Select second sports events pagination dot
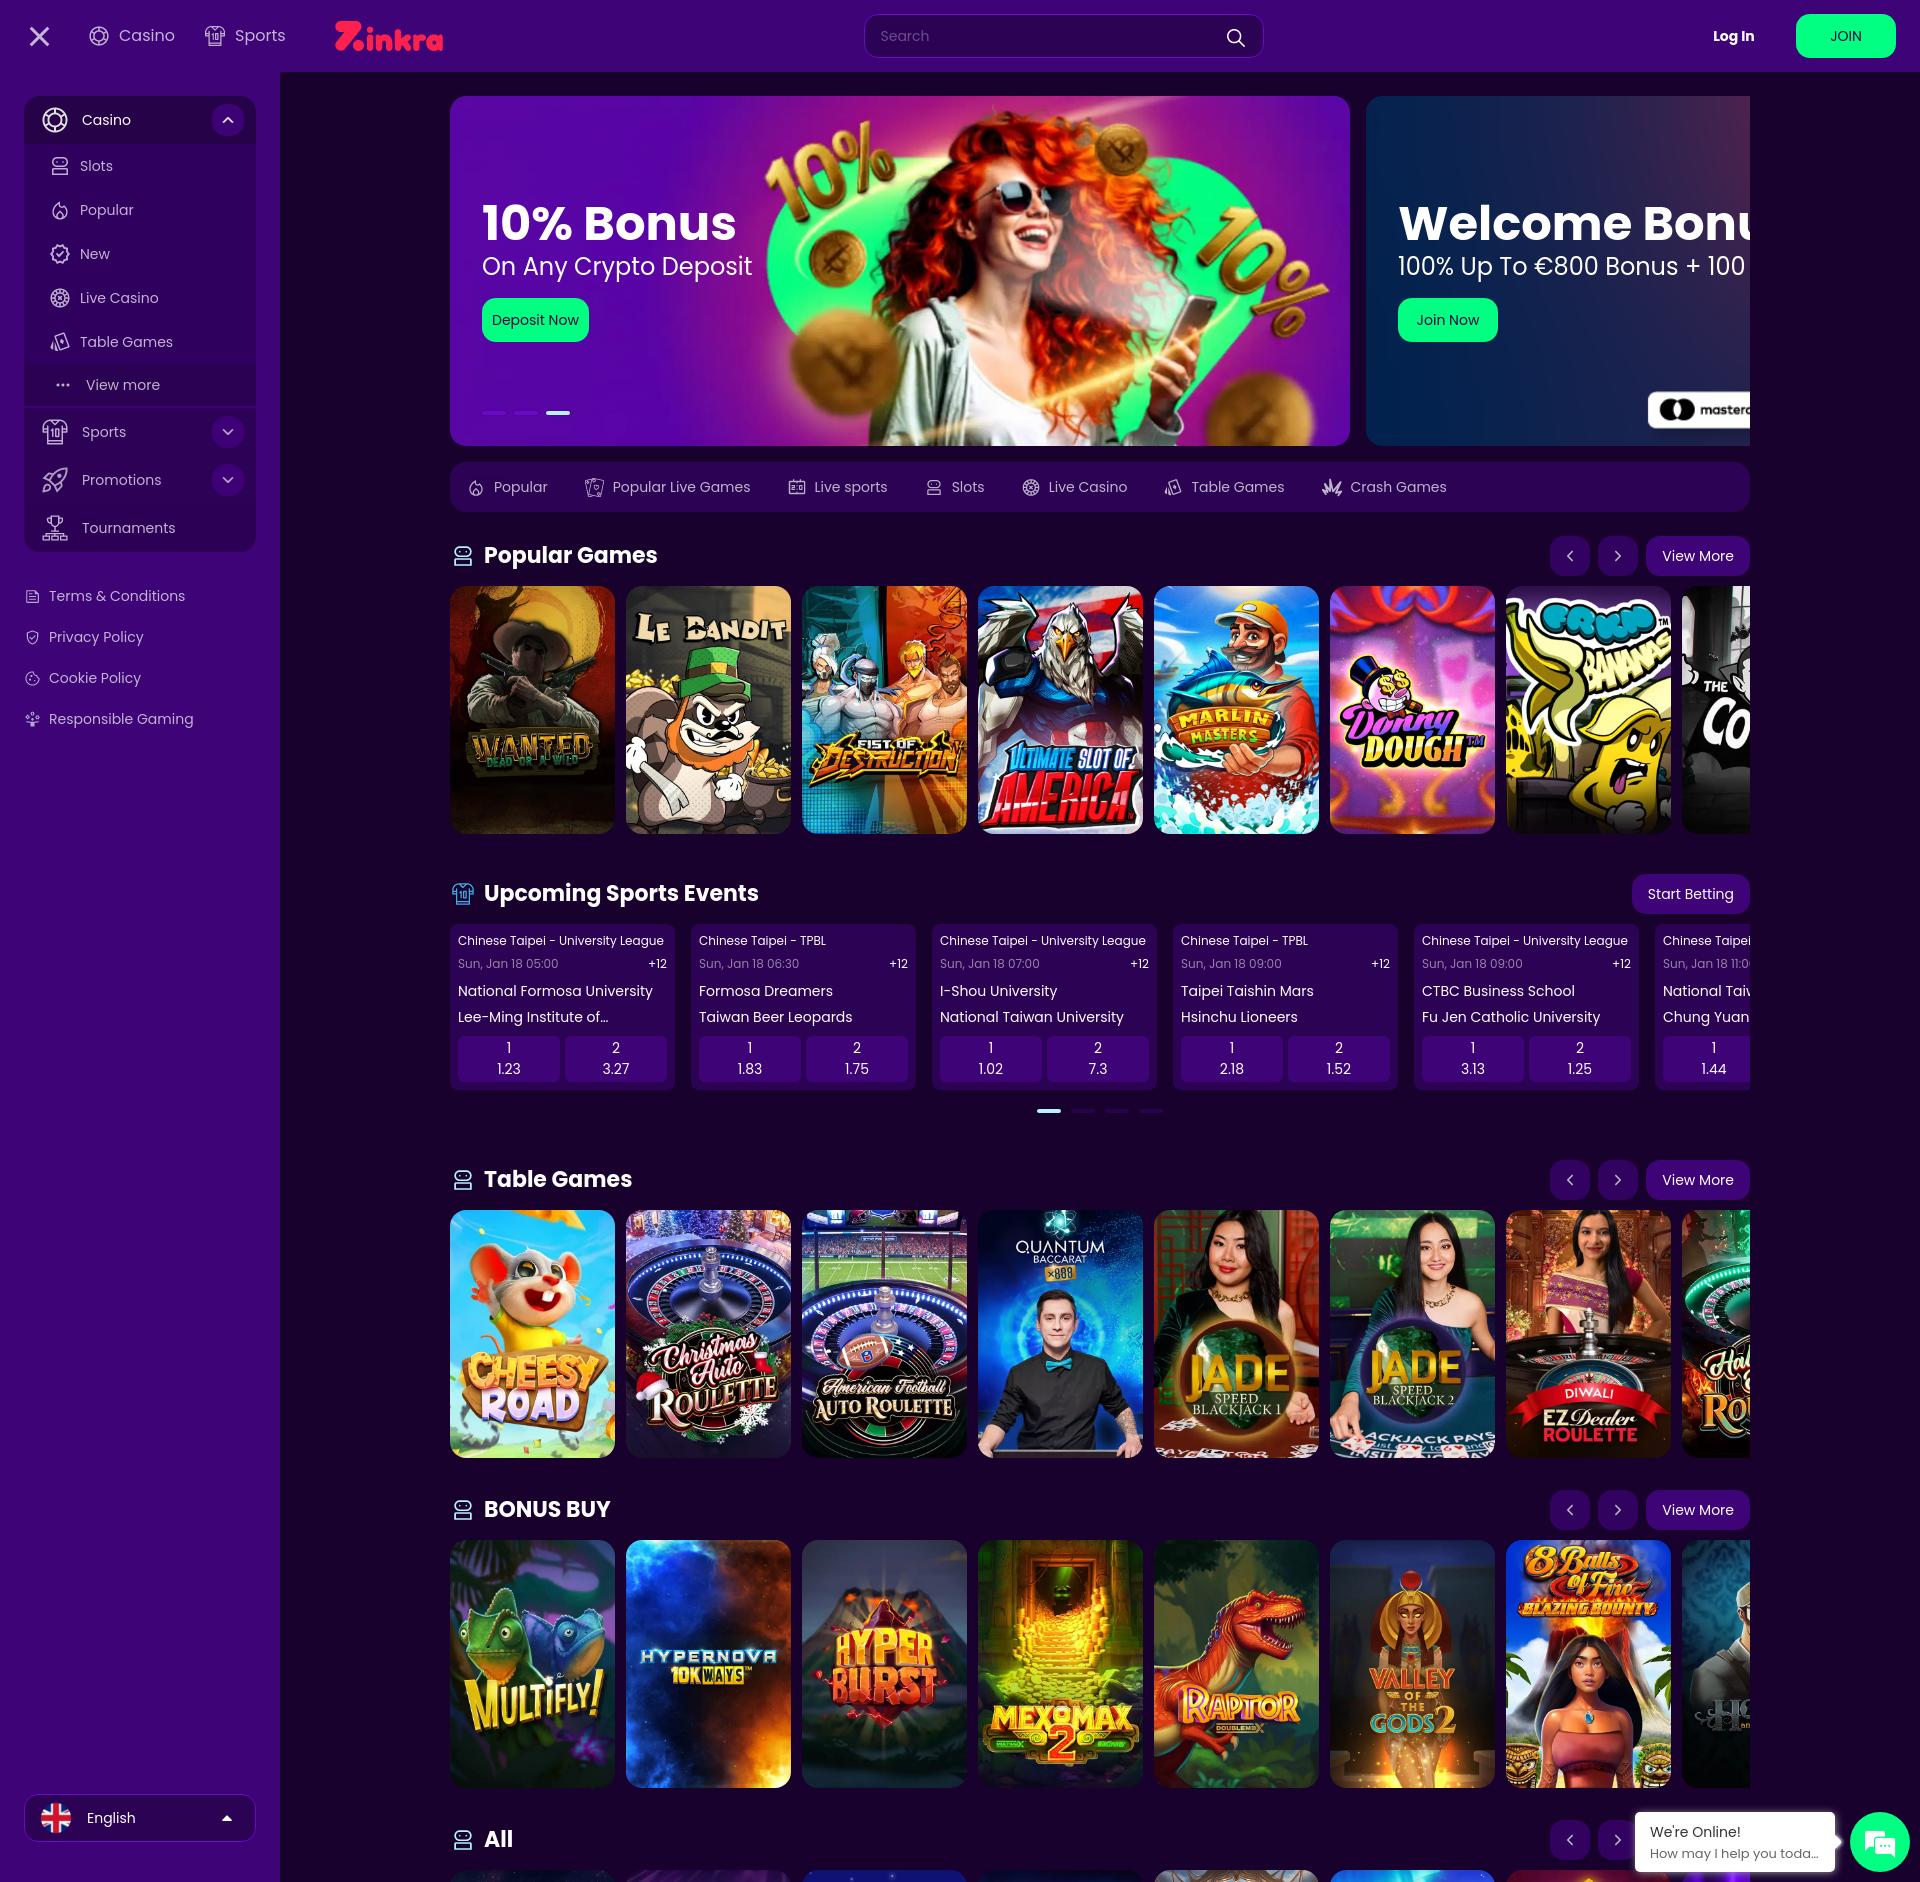The image size is (1920, 1882). pyautogui.click(x=1083, y=1111)
